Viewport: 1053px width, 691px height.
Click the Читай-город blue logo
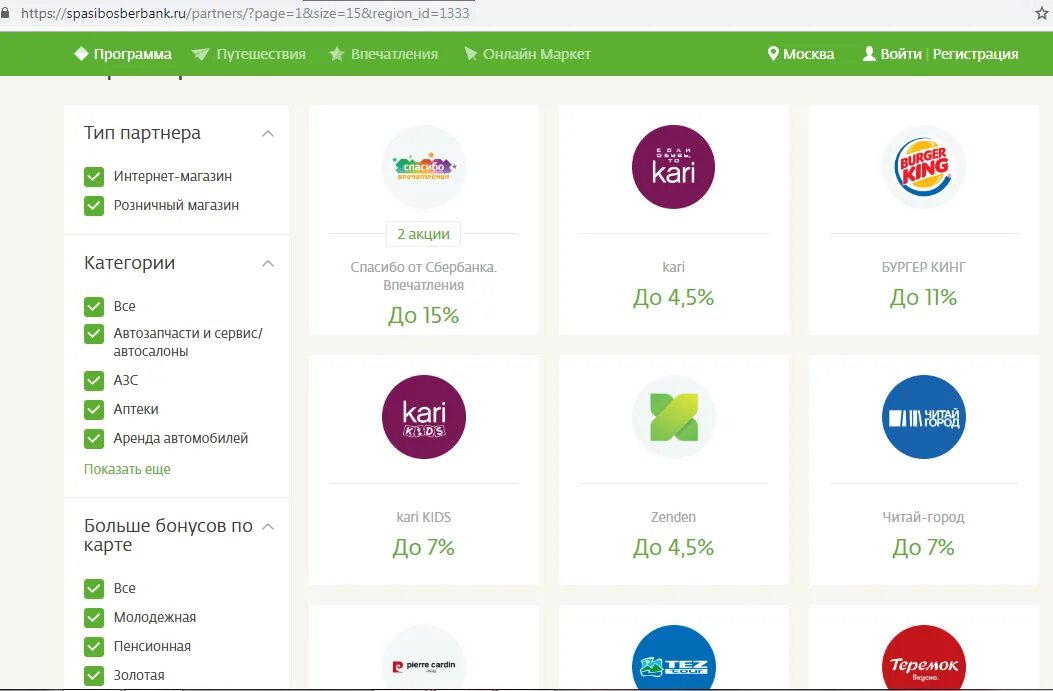click(923, 417)
